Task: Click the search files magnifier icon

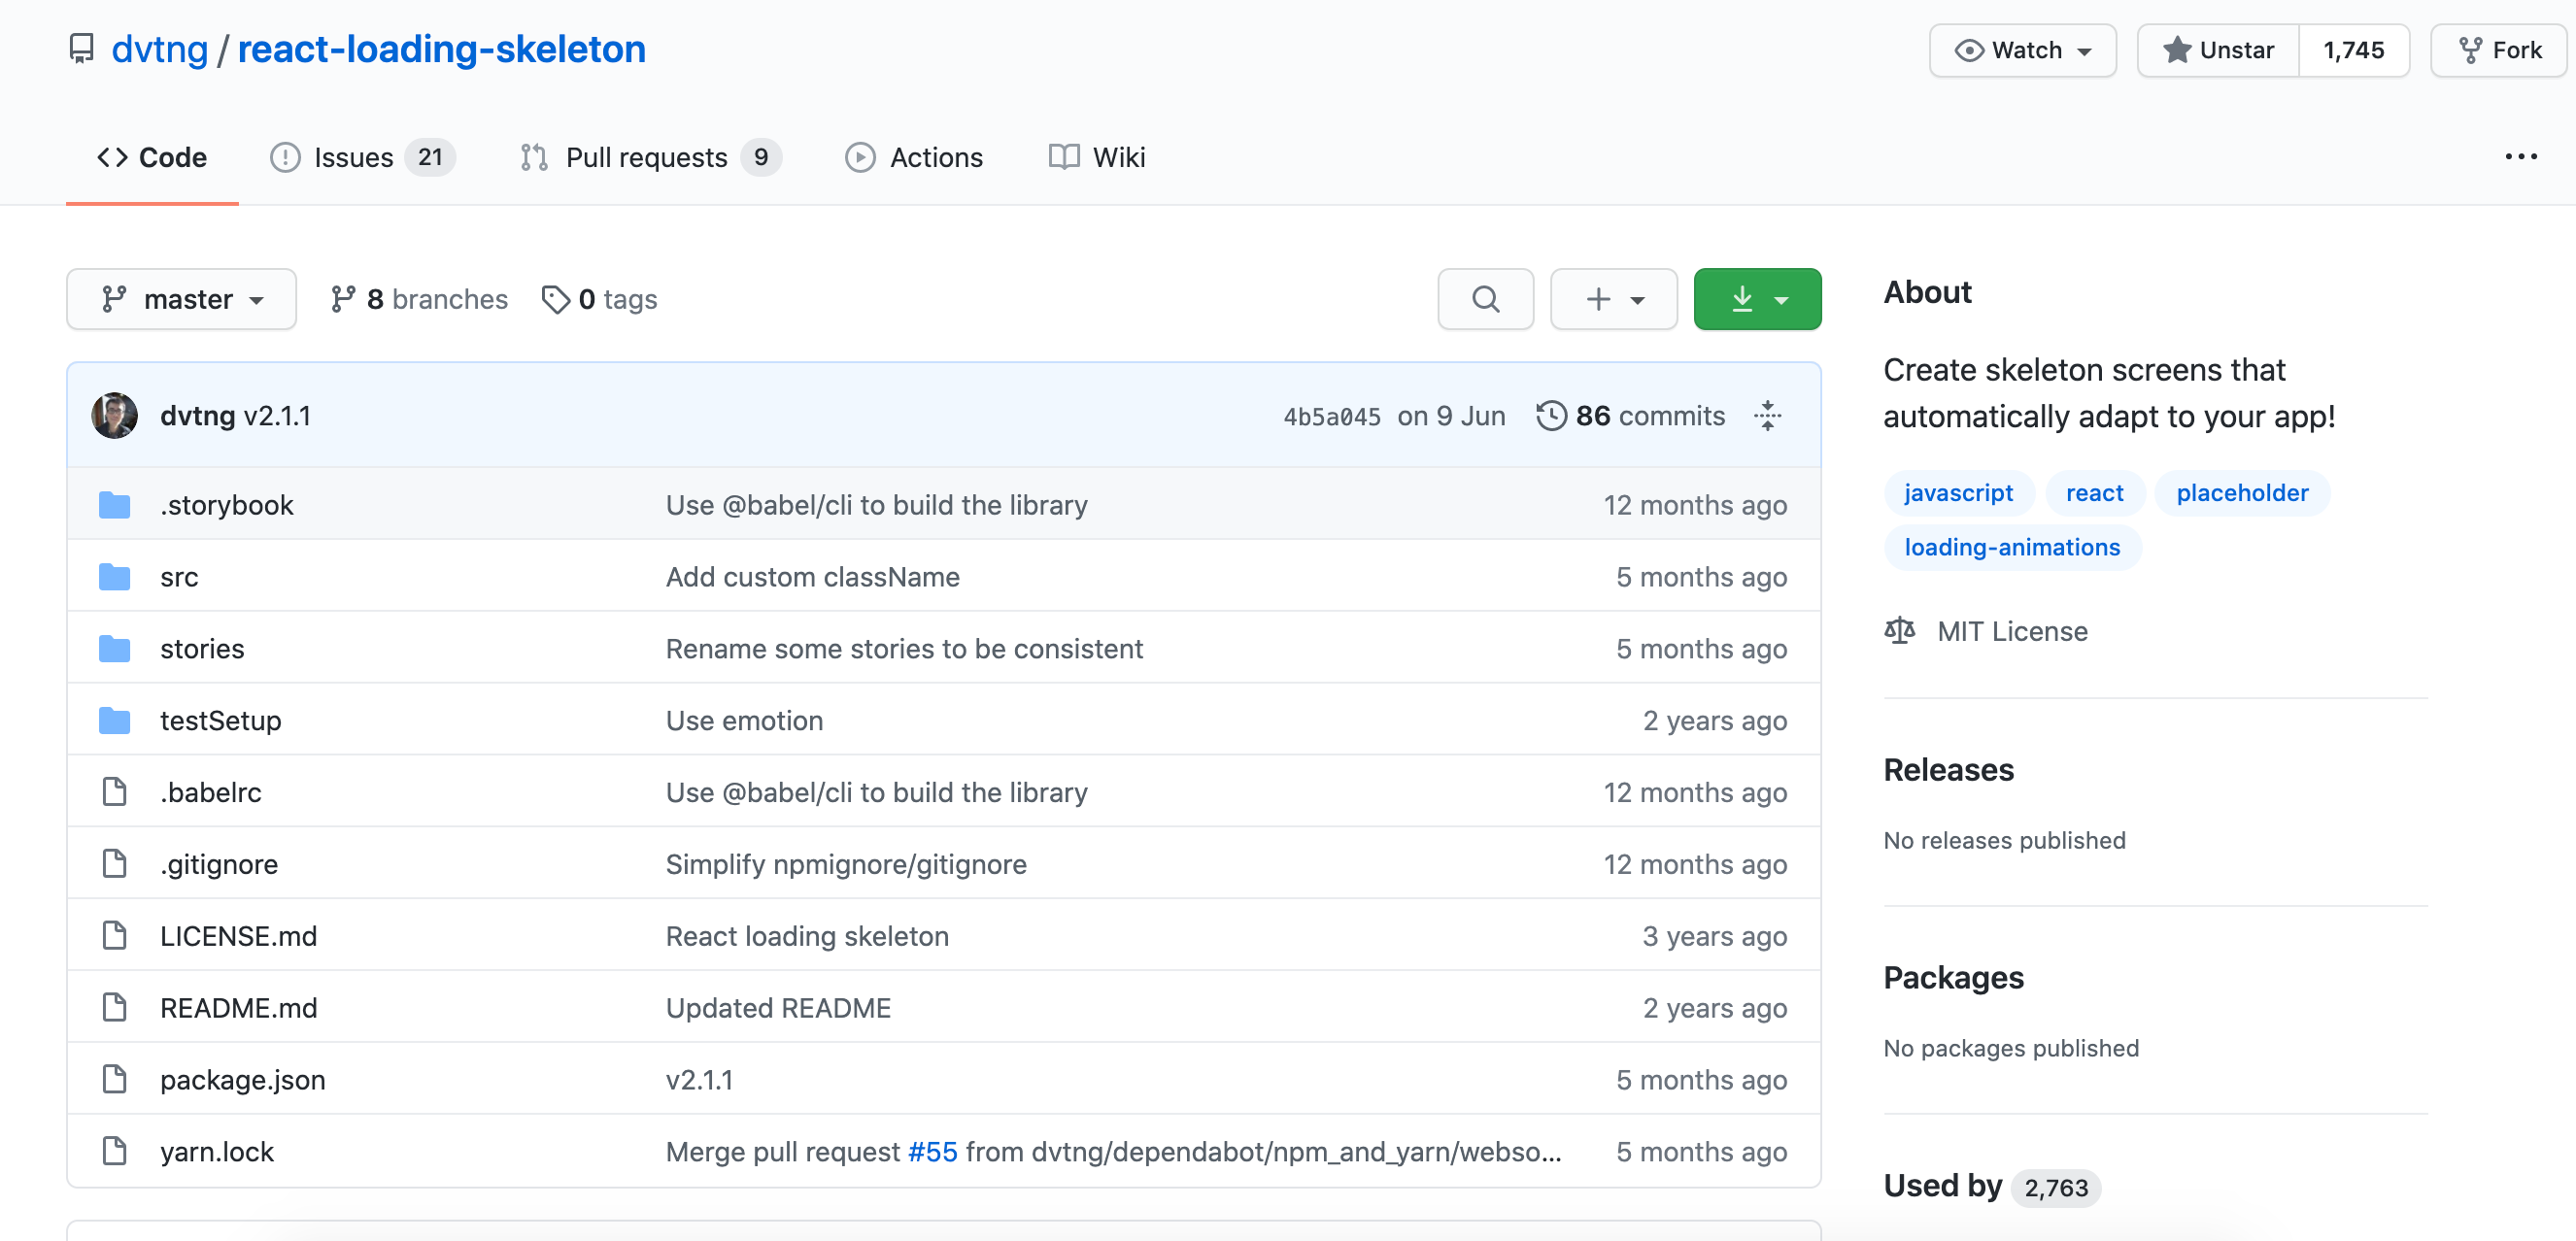Action: 1485,299
